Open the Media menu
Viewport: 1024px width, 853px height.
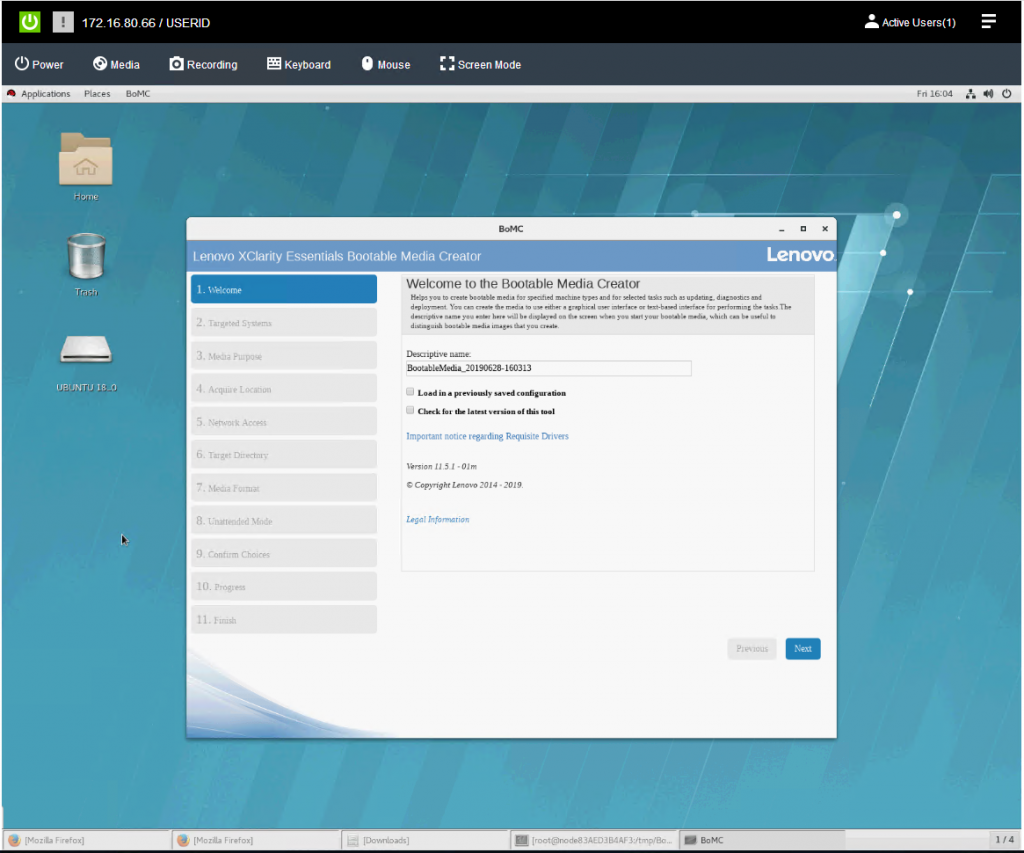click(x=116, y=64)
